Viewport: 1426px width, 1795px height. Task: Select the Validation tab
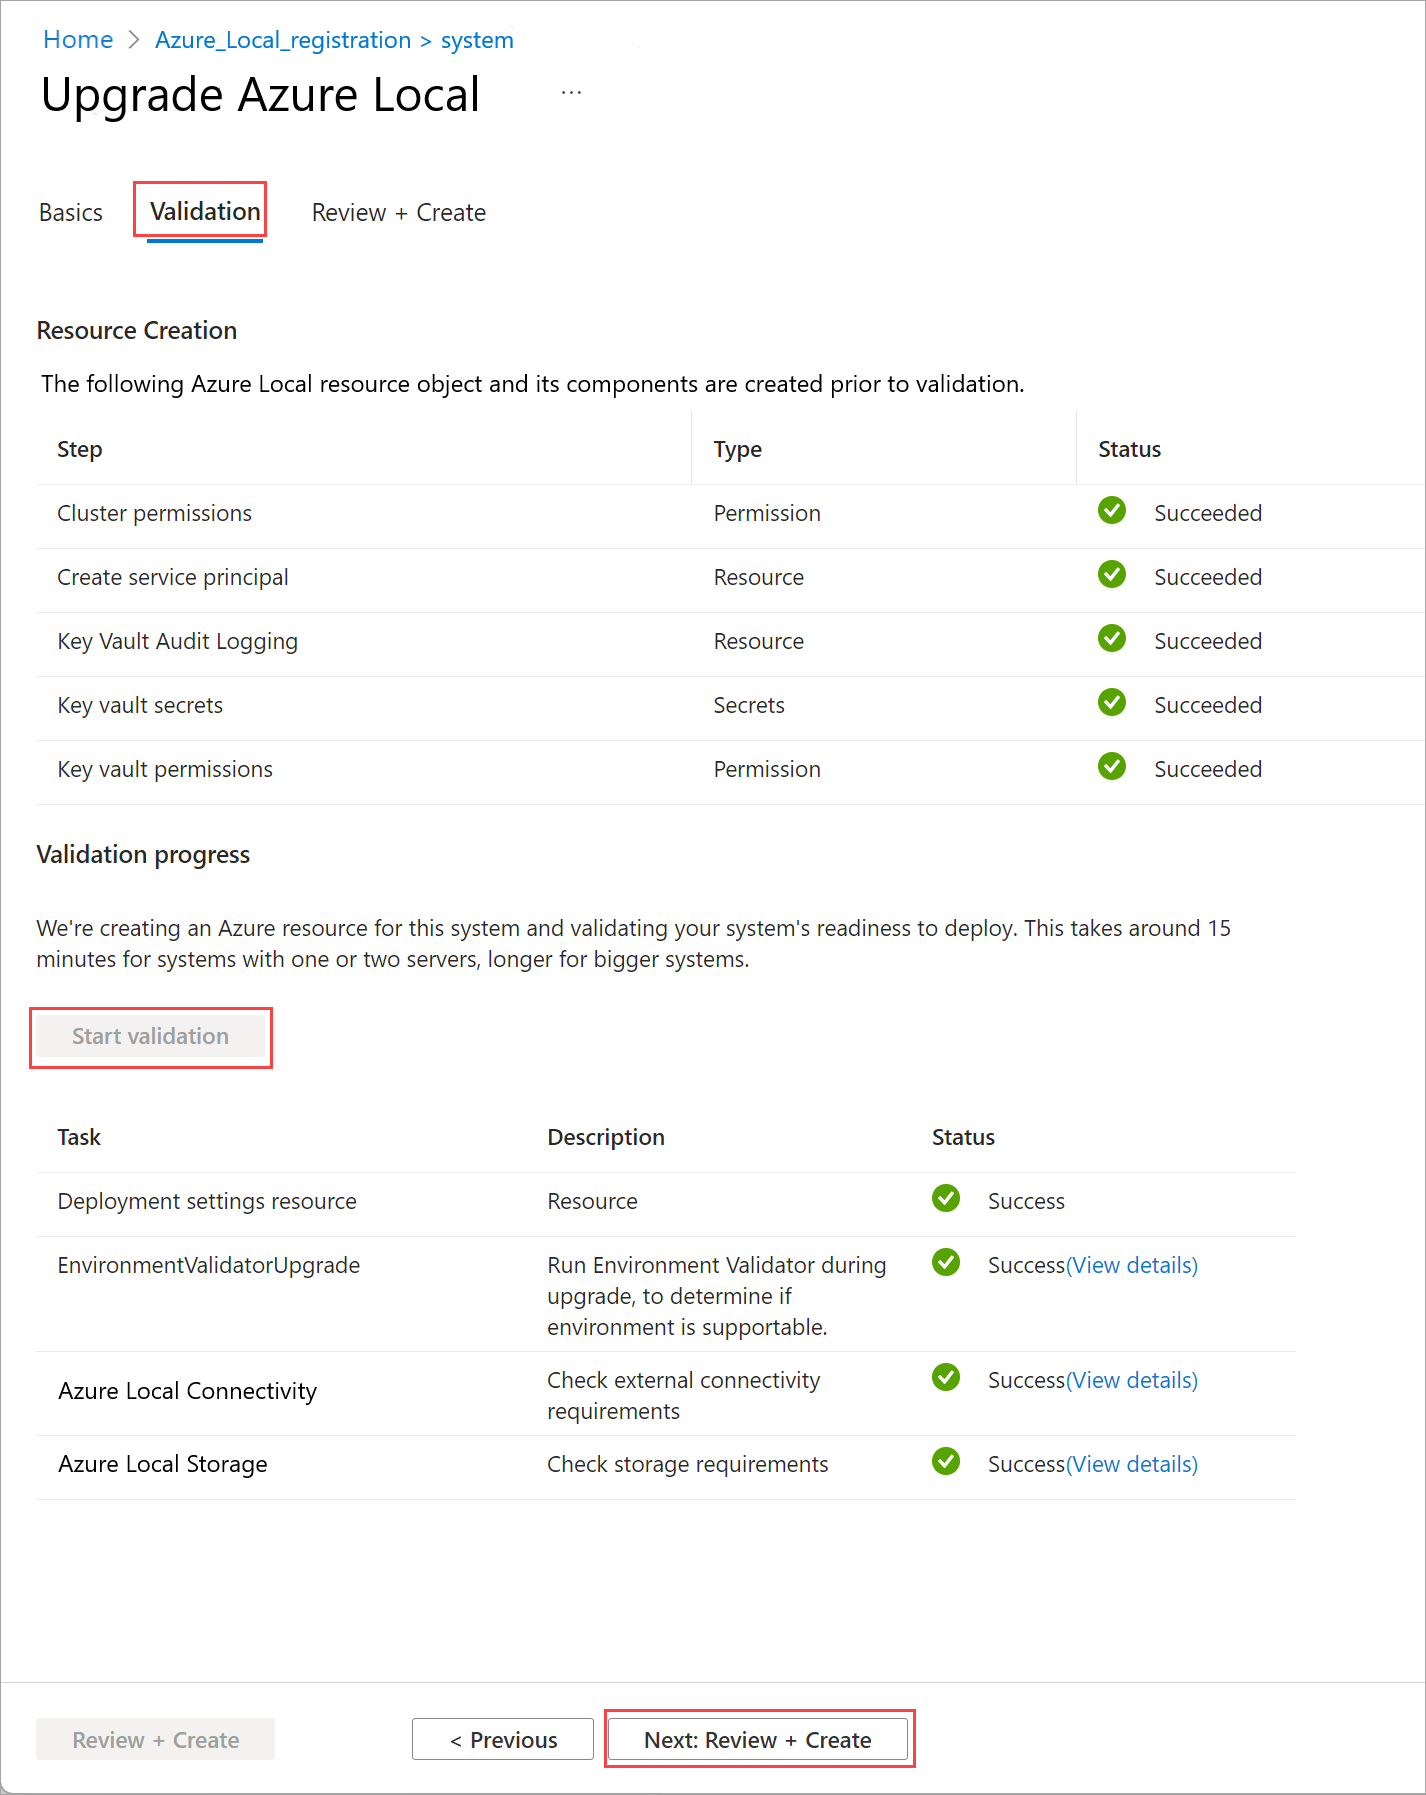pyautogui.click(x=205, y=212)
